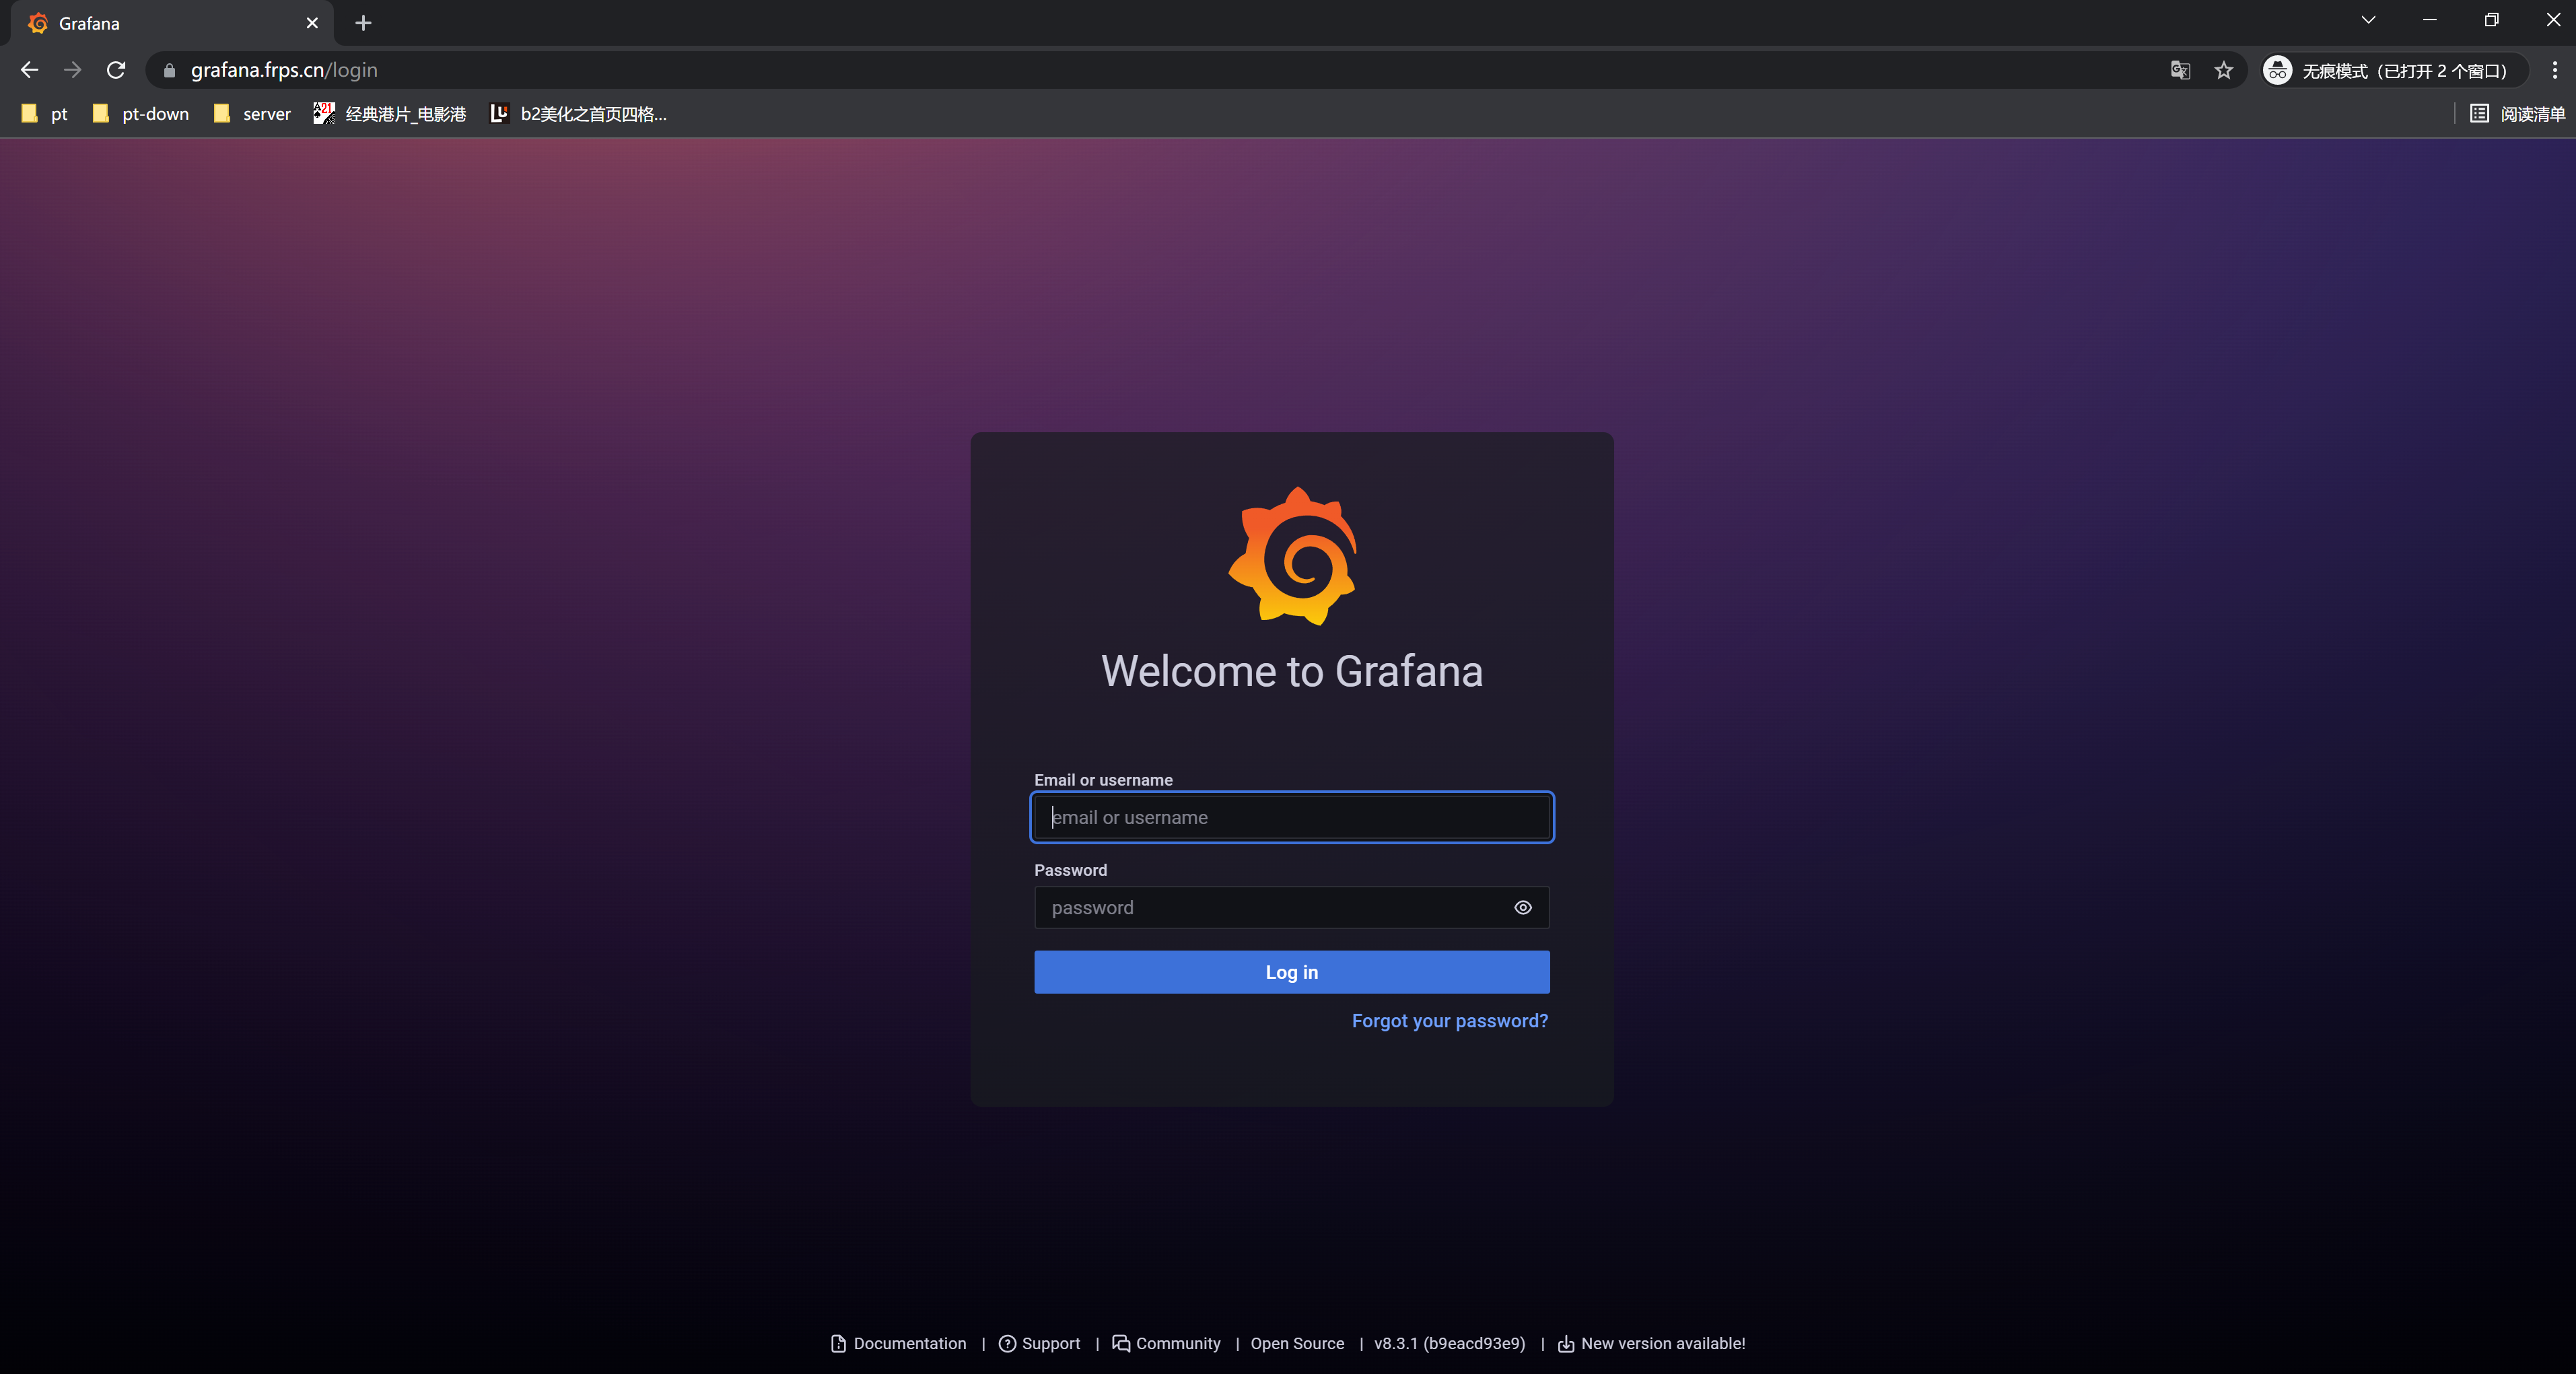Click the address bar URL
Viewport: 2576px width, 1374px height.
point(284,70)
